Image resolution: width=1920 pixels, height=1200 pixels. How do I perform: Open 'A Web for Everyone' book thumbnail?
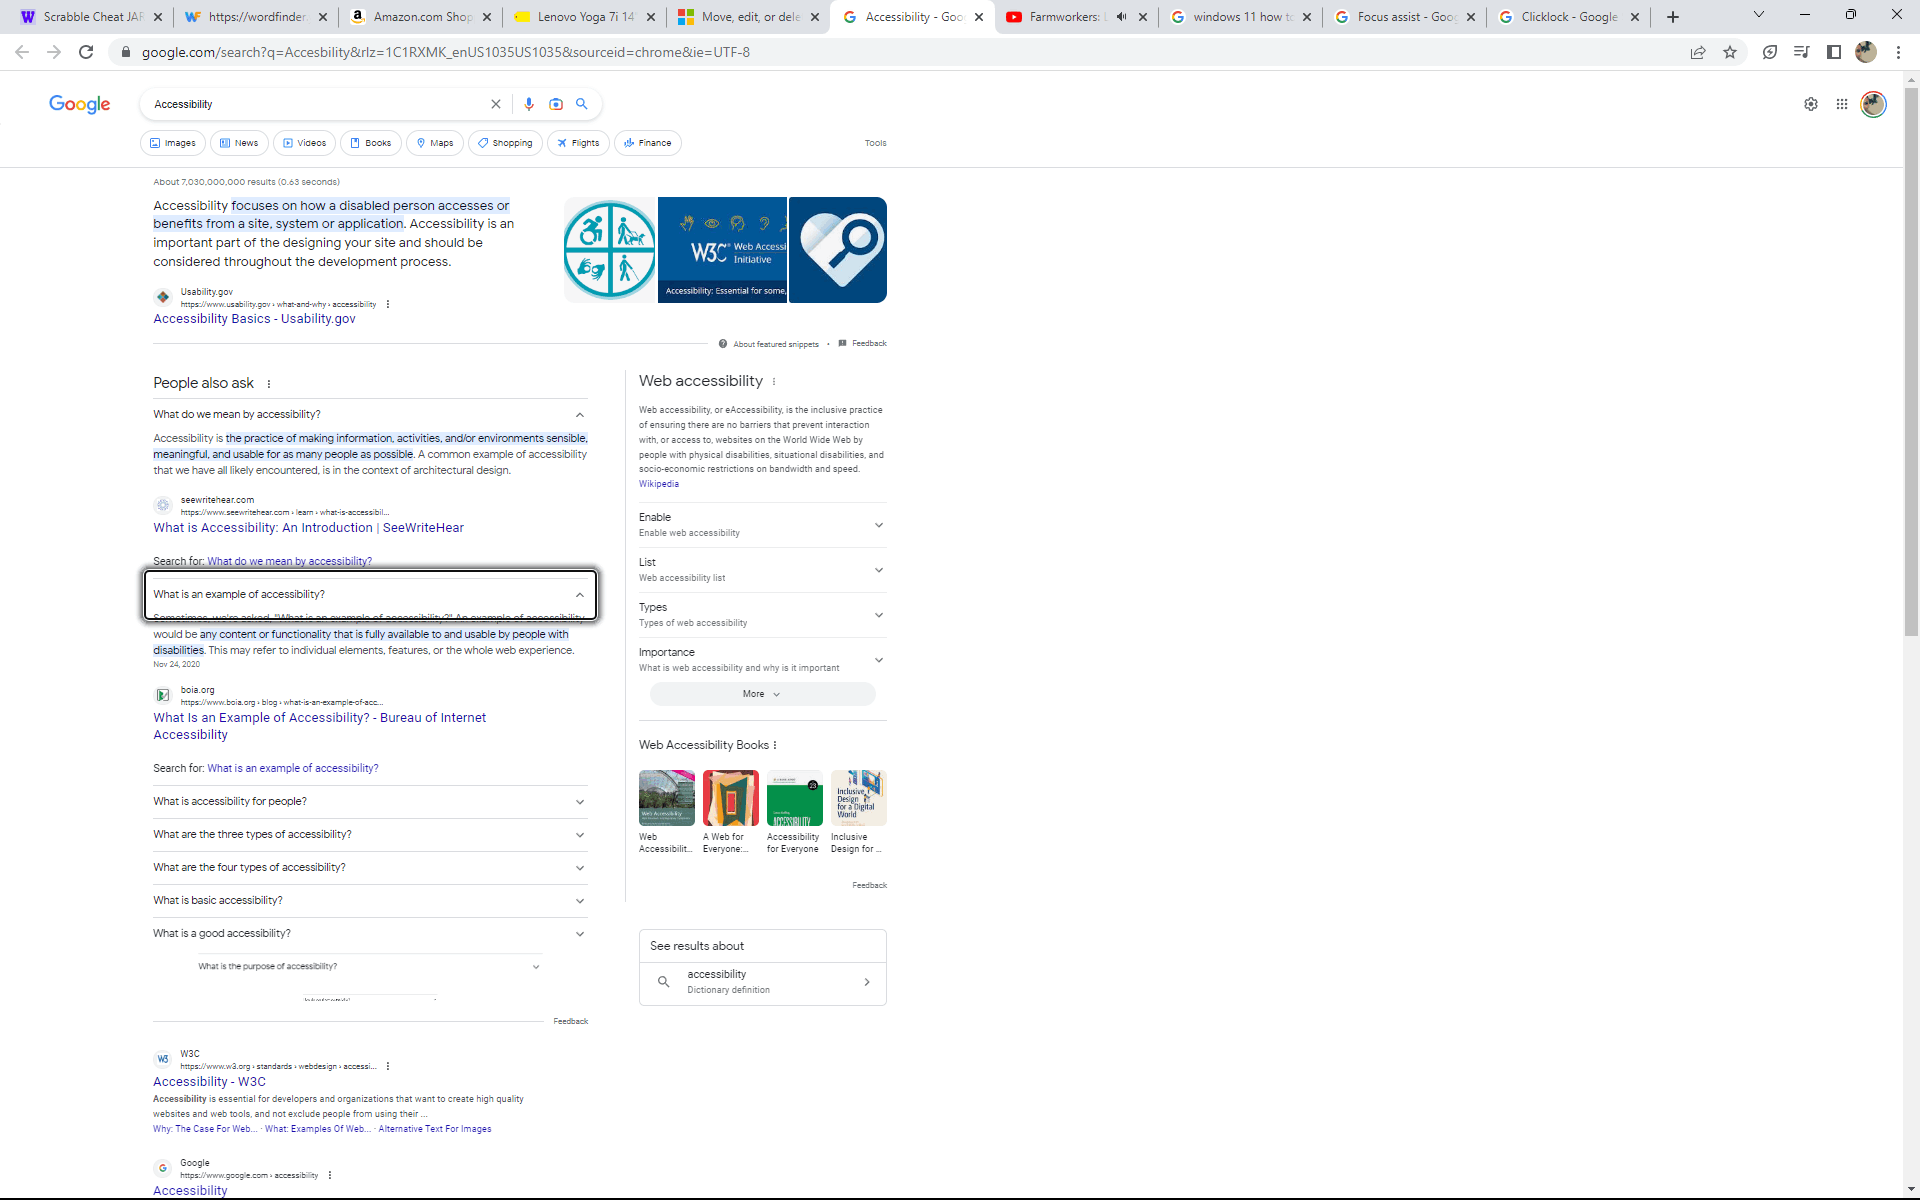pos(730,798)
